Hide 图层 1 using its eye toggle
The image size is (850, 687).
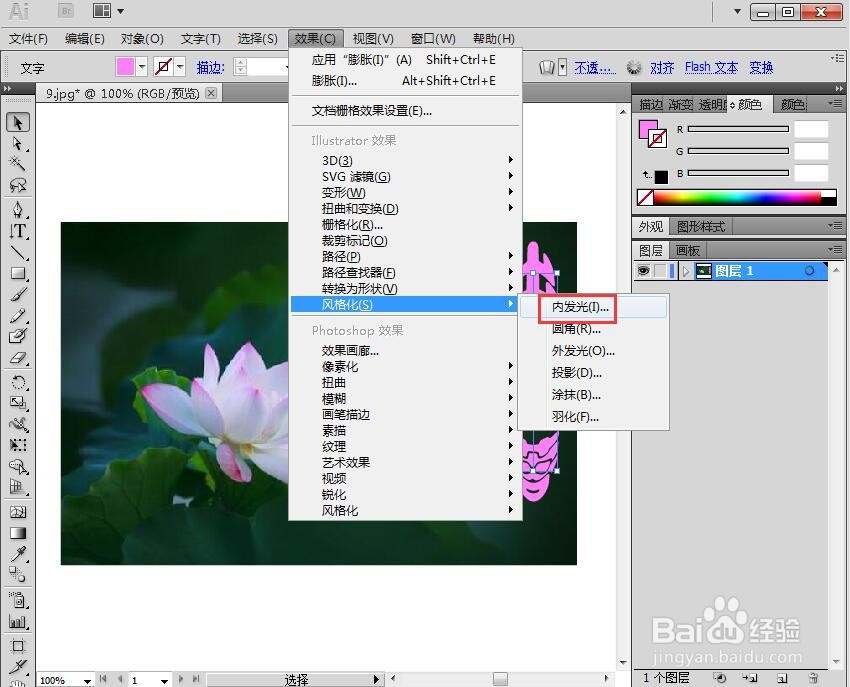click(x=643, y=270)
